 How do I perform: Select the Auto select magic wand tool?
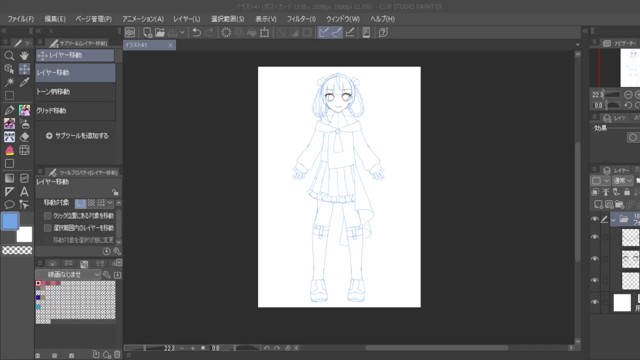click(9, 82)
